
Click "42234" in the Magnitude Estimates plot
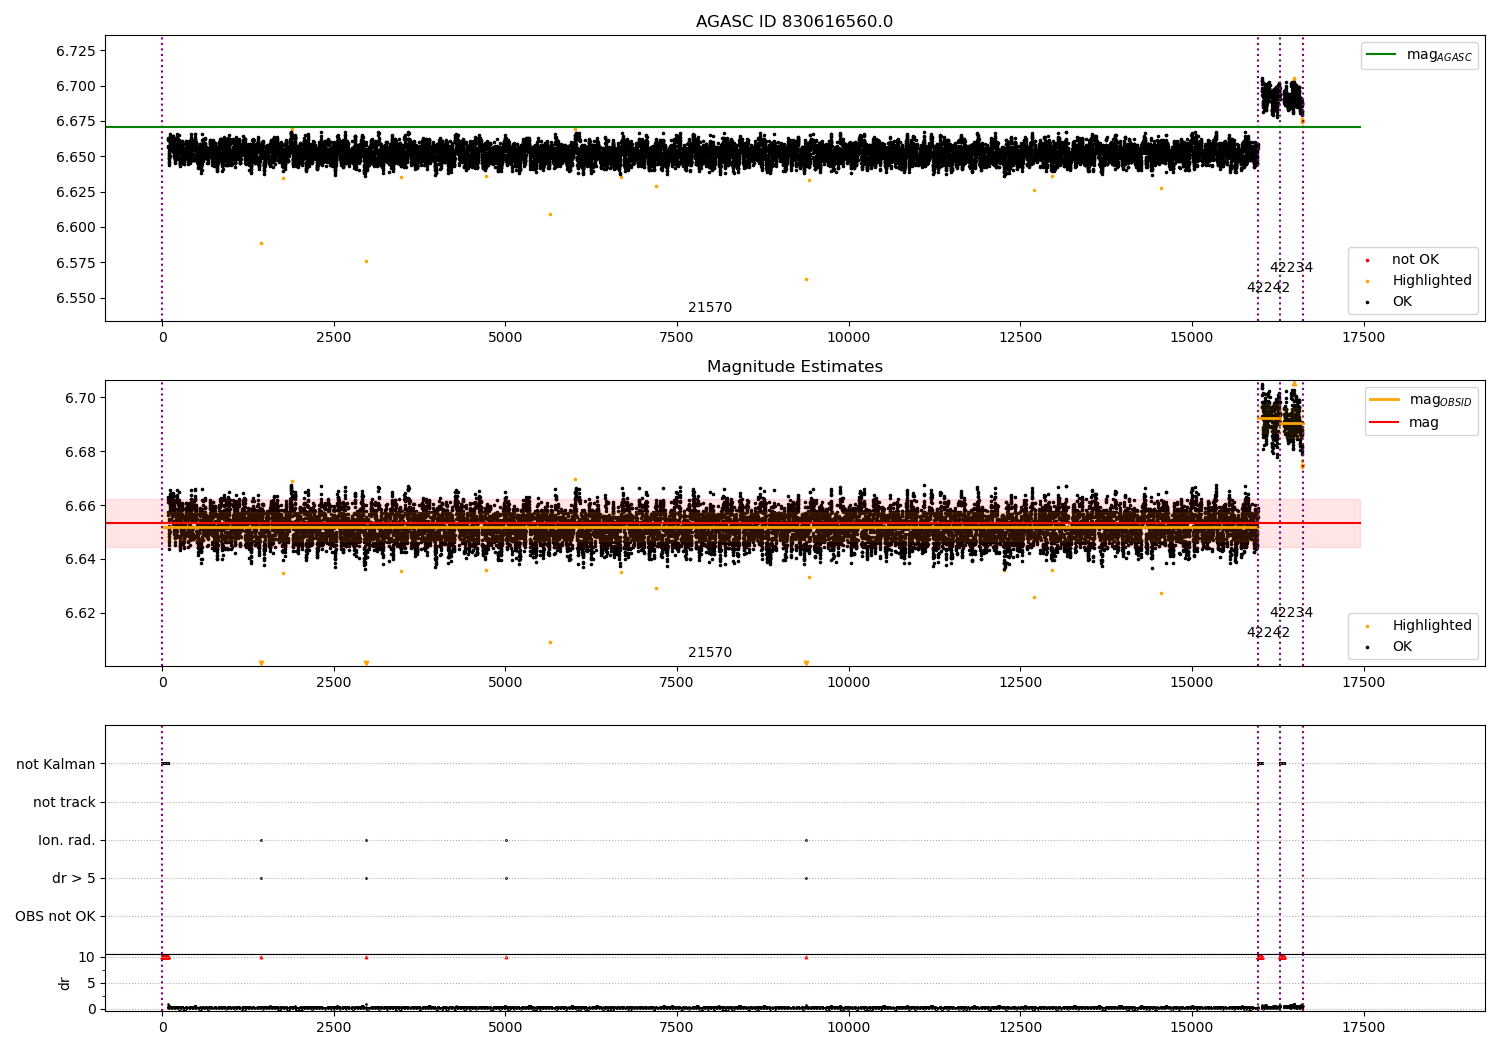[x=1291, y=613]
